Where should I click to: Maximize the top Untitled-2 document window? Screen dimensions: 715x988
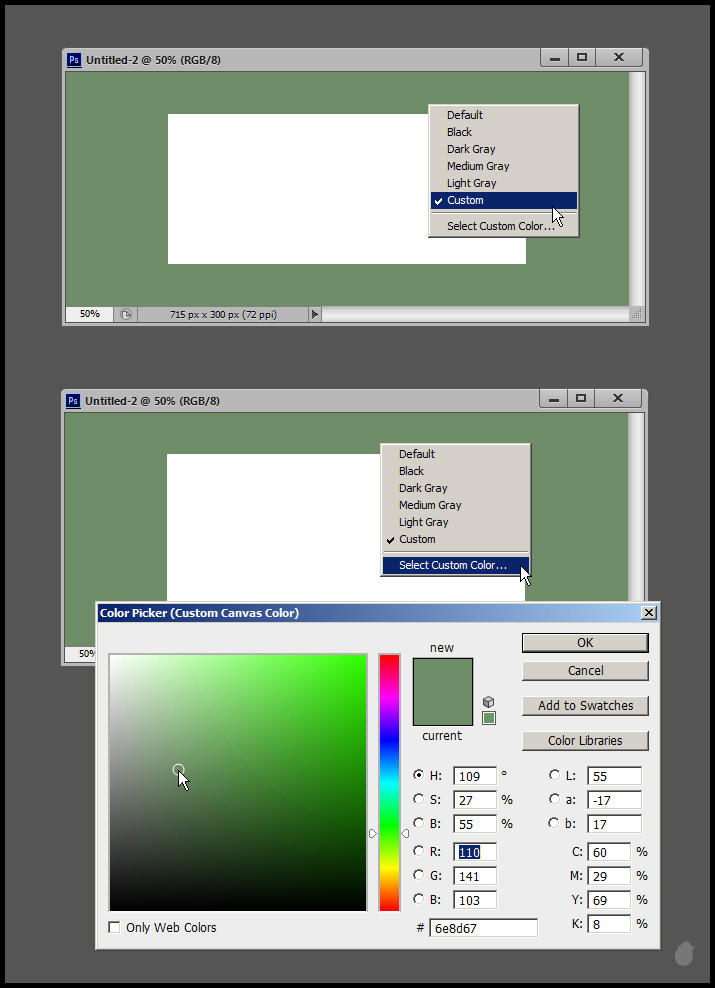[582, 59]
